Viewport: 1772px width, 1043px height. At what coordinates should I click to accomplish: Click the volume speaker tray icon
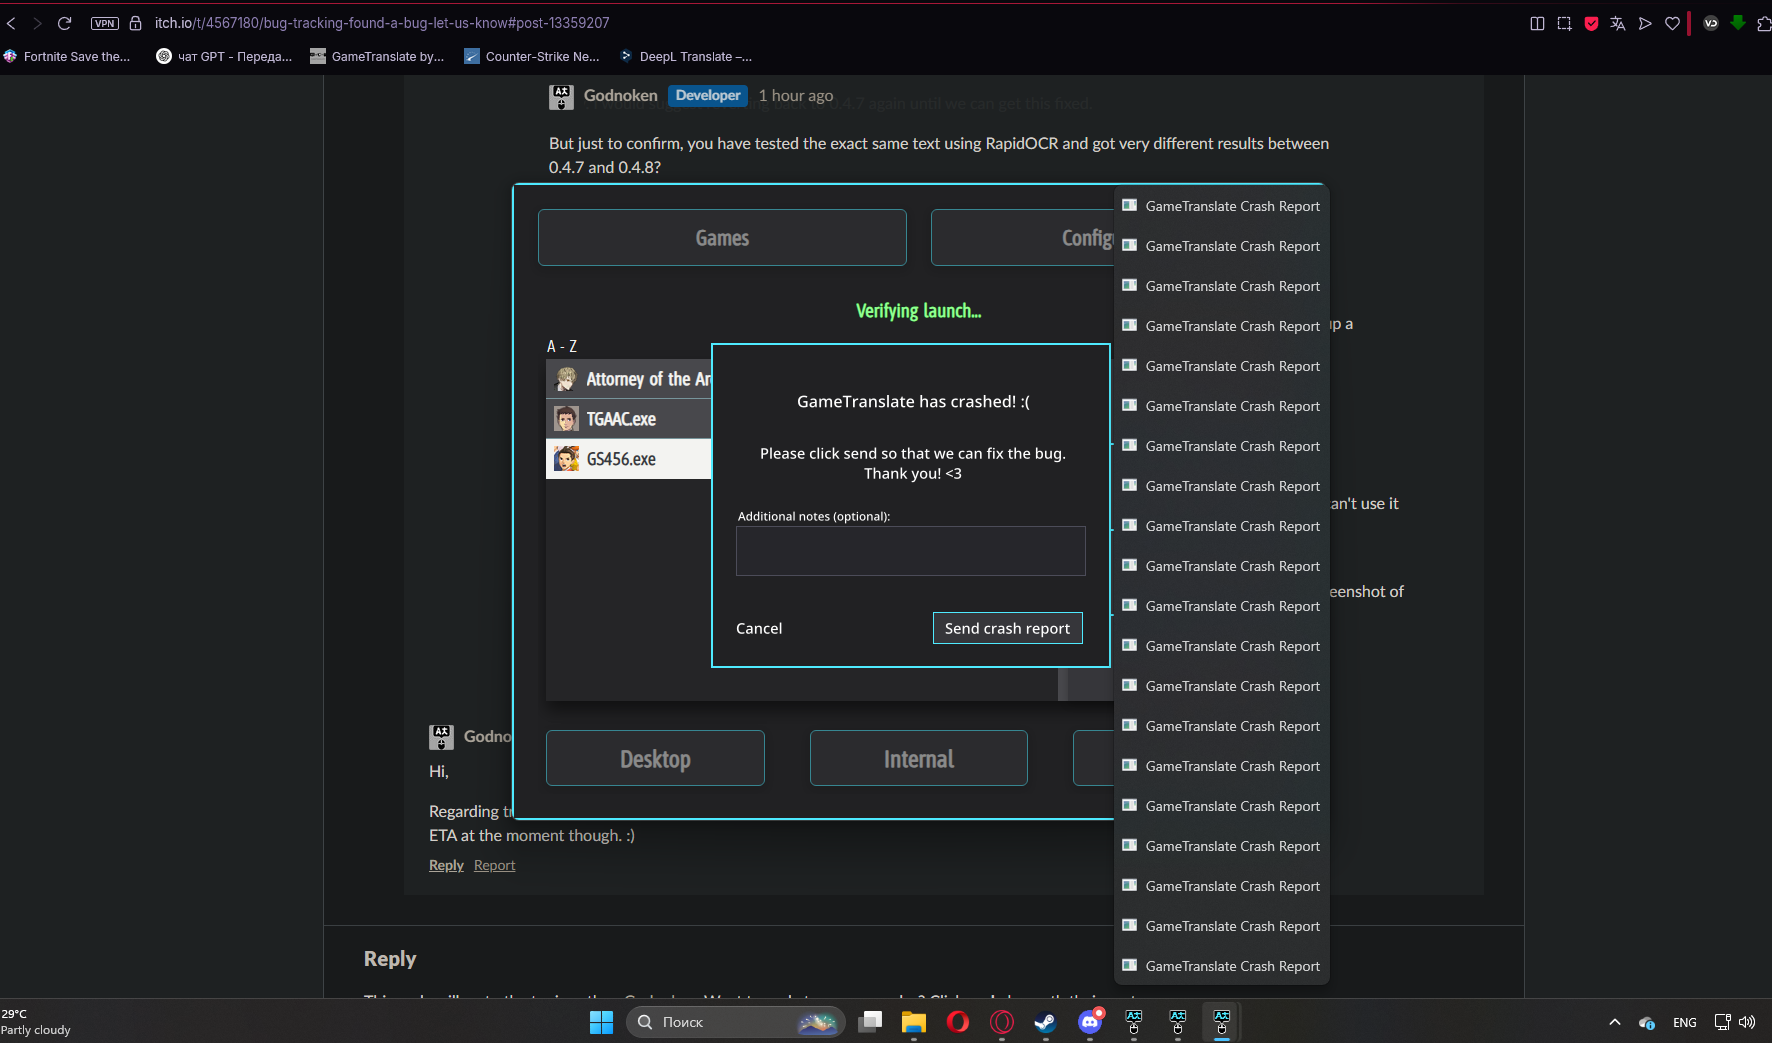[x=1747, y=1022]
